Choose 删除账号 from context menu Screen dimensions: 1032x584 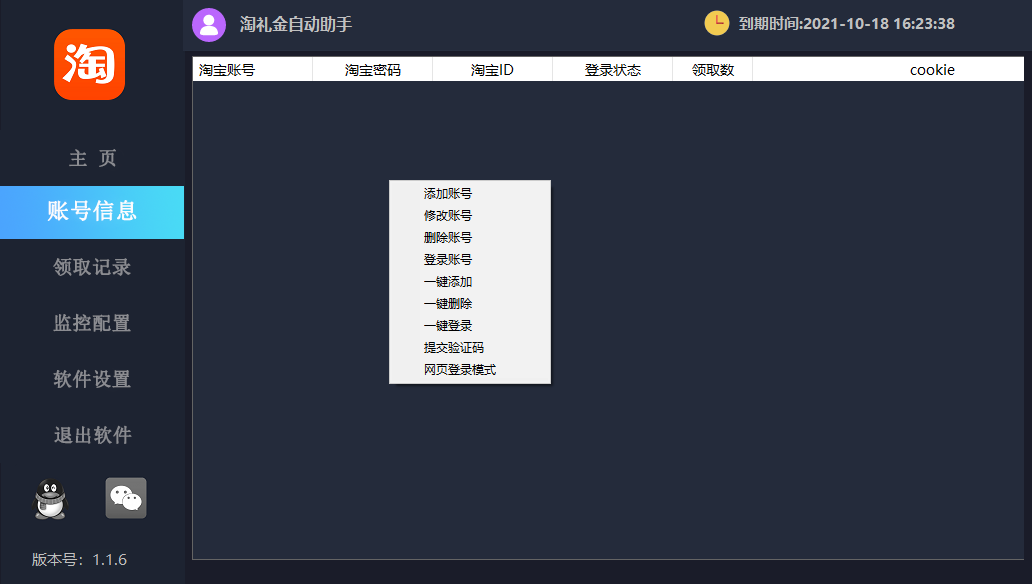point(470,238)
